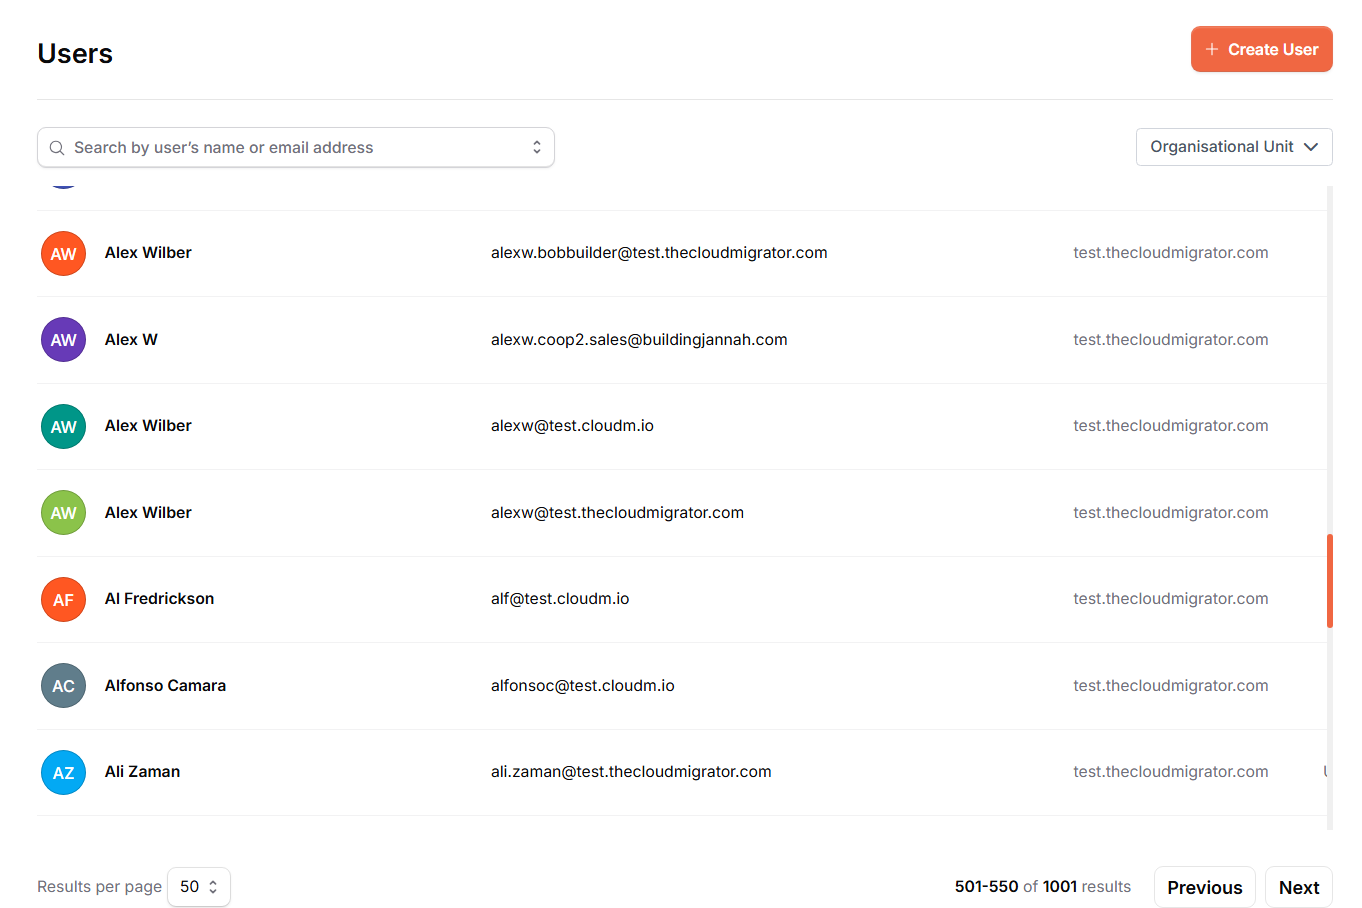Click email alf@test.cloudm.io

point(560,599)
